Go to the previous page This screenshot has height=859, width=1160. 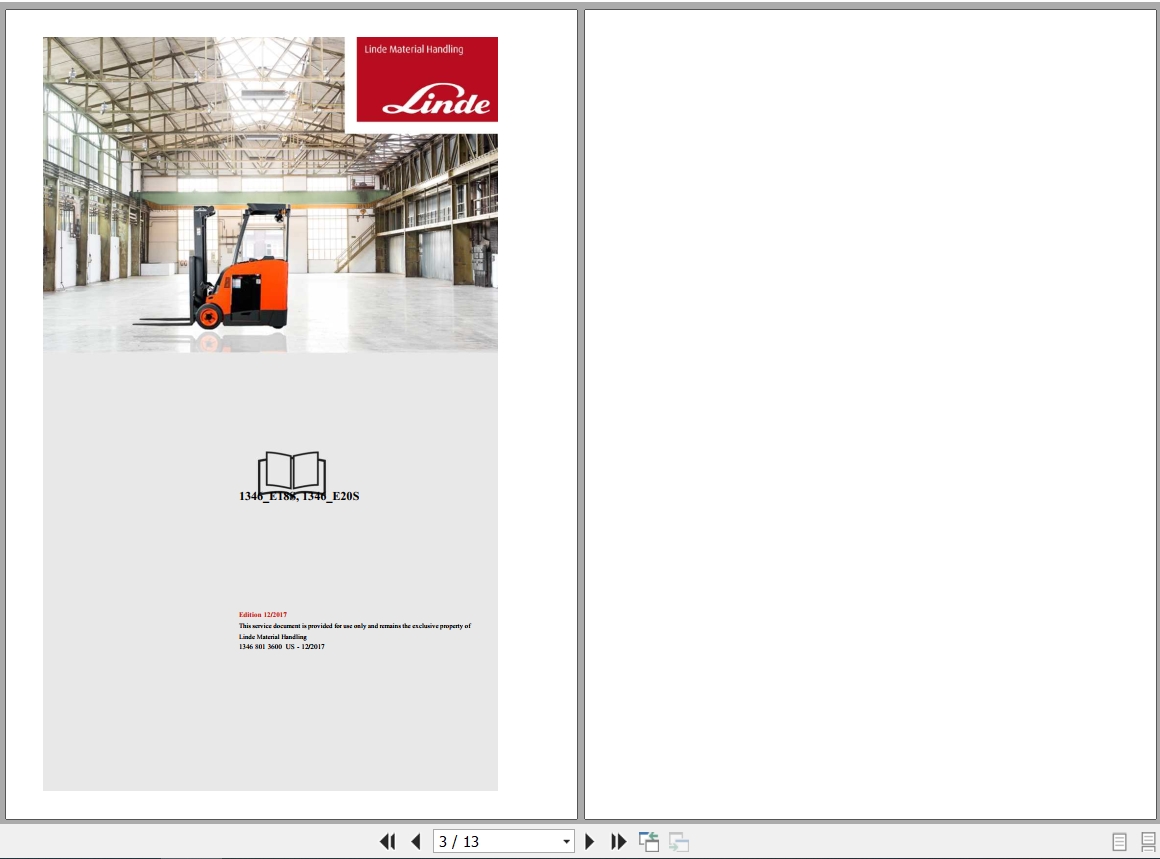(x=416, y=841)
